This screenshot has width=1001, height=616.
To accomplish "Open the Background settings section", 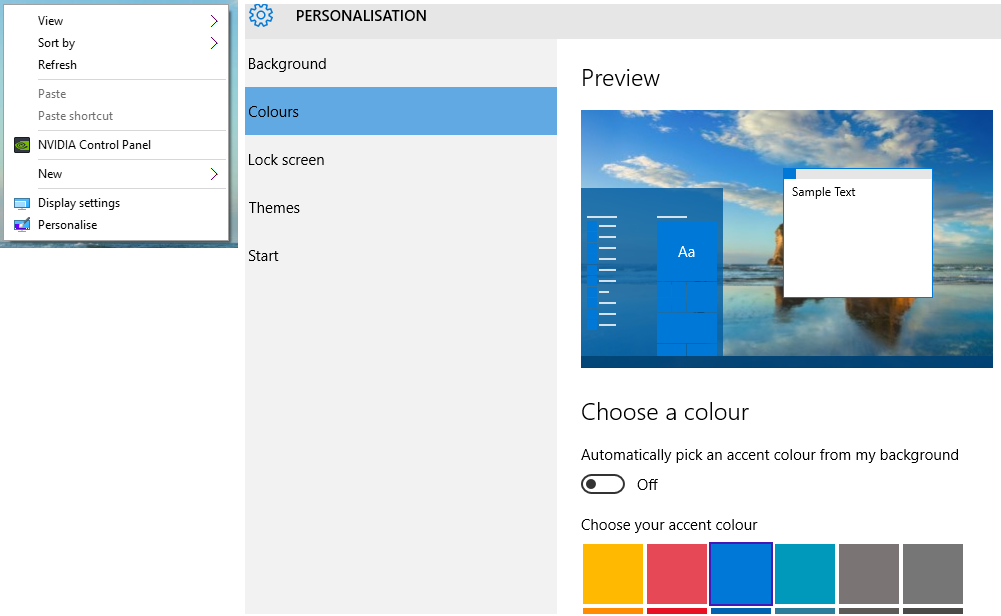I will click(287, 64).
